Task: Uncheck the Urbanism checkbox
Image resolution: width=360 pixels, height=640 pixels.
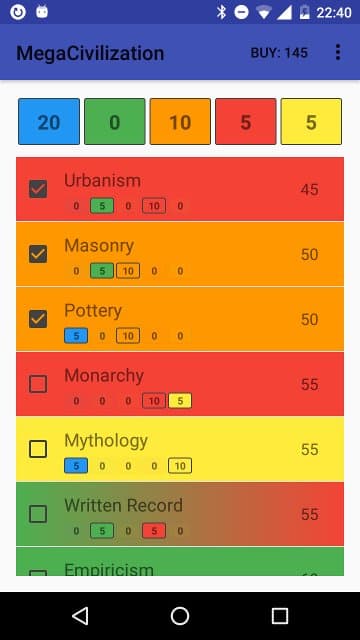Action: point(38,189)
